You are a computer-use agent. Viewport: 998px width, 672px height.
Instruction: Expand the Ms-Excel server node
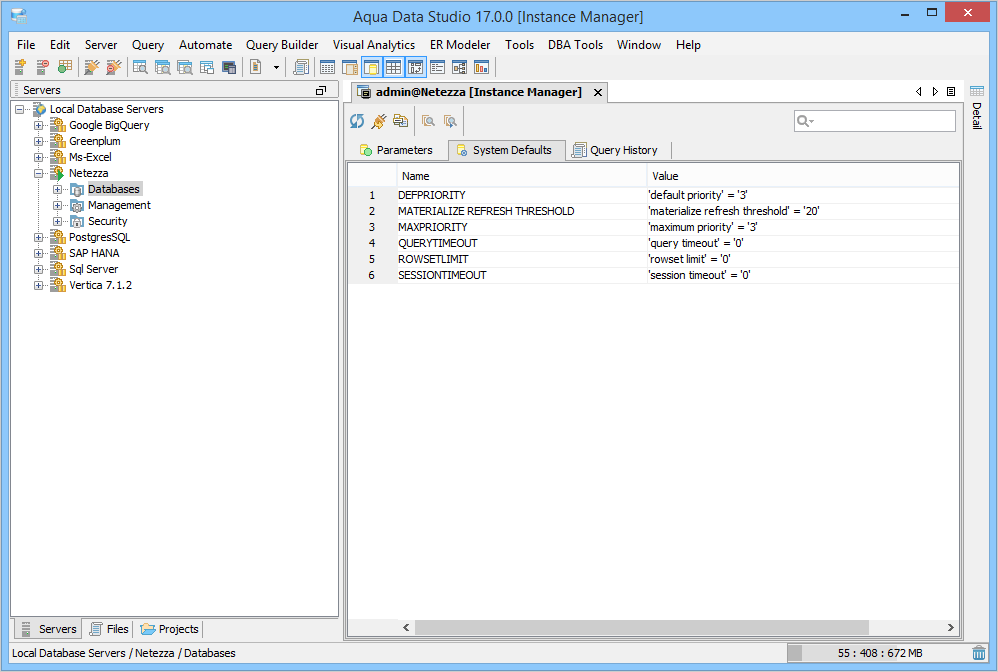click(x=39, y=157)
